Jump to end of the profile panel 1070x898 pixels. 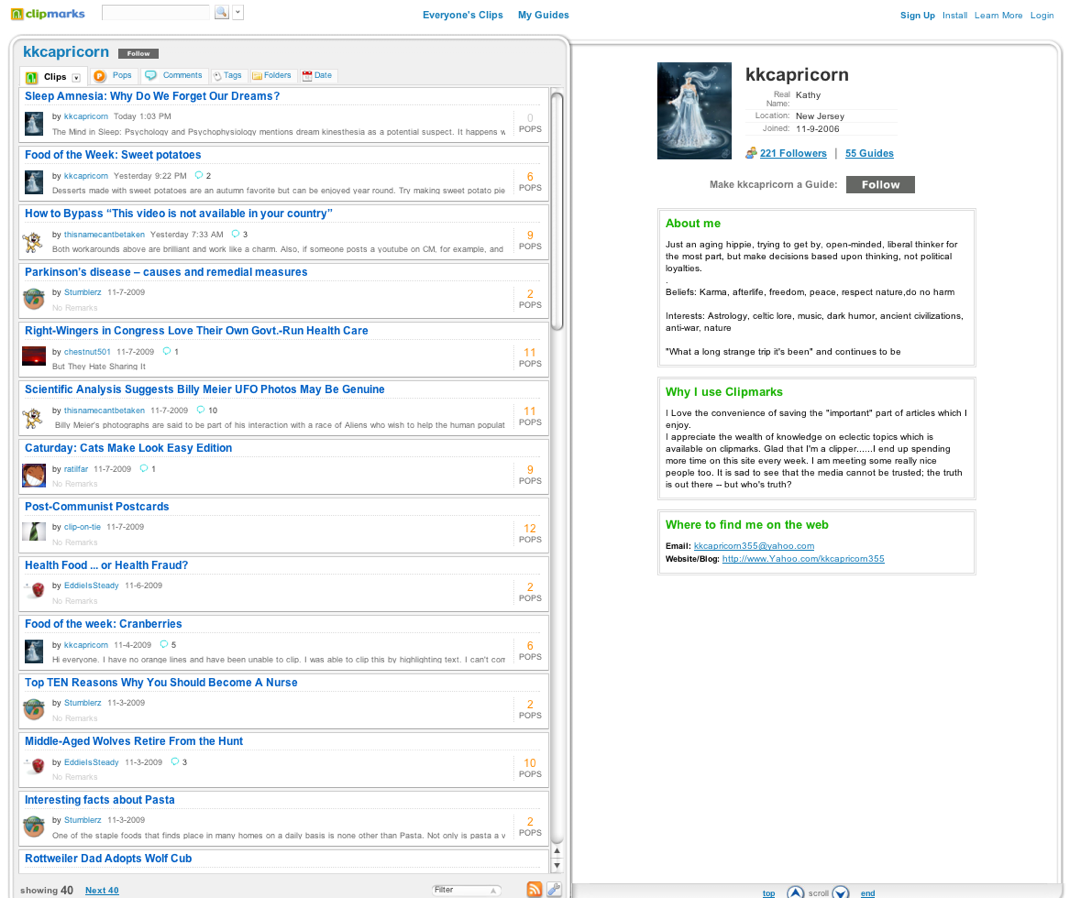click(867, 893)
